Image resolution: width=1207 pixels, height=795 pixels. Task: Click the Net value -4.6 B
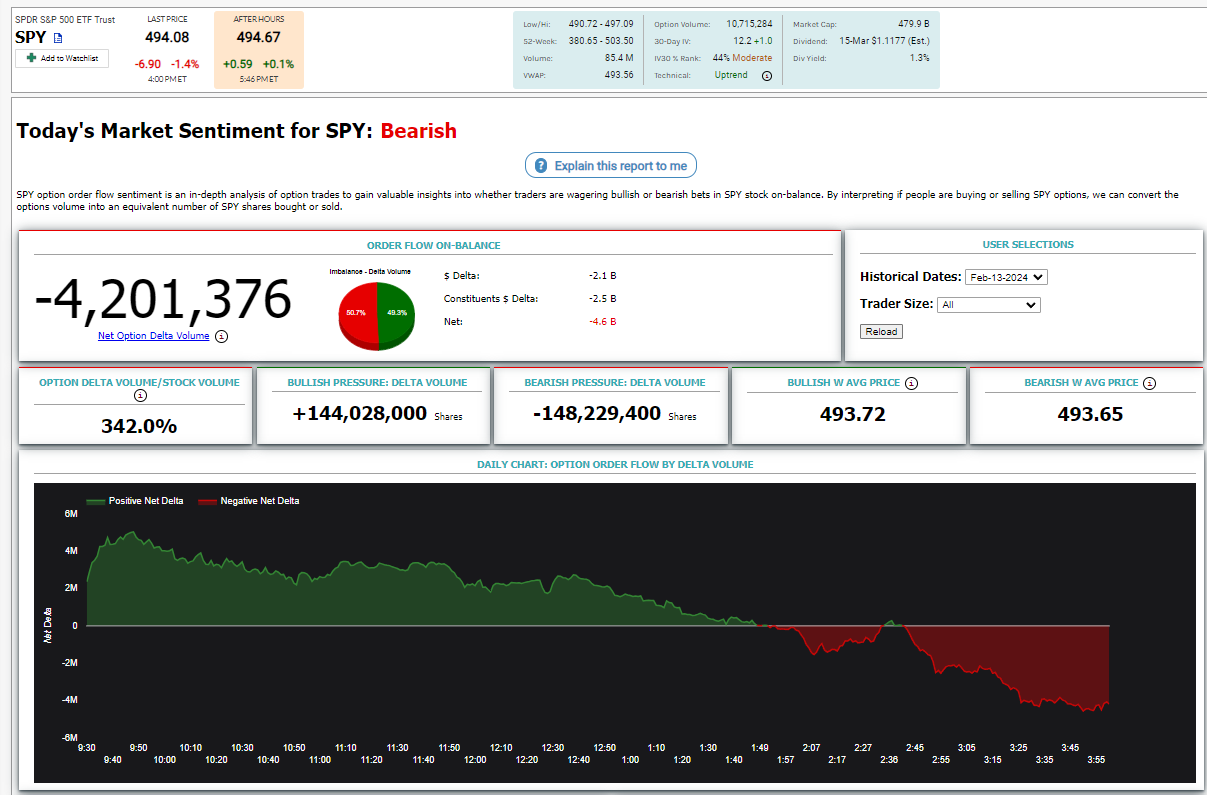(603, 322)
